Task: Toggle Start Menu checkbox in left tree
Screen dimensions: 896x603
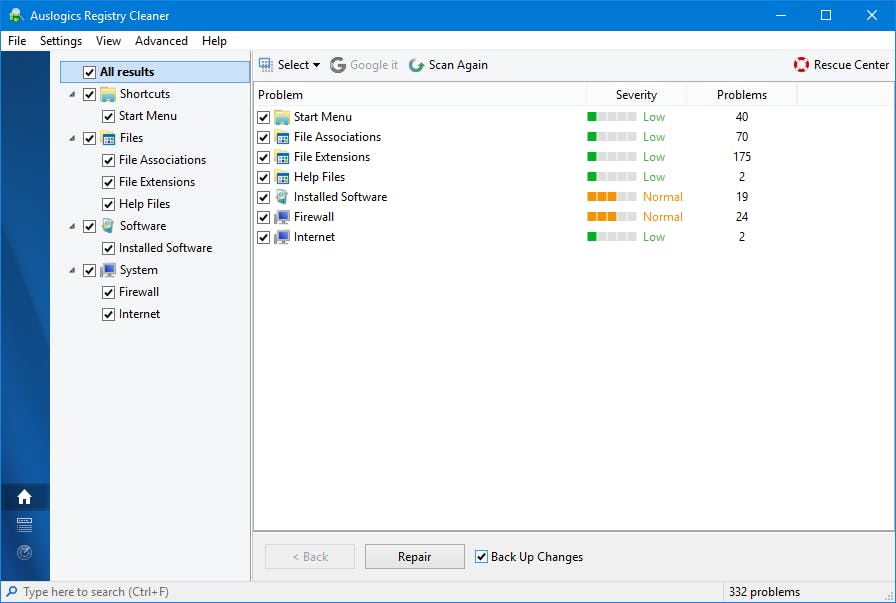Action: tap(108, 117)
